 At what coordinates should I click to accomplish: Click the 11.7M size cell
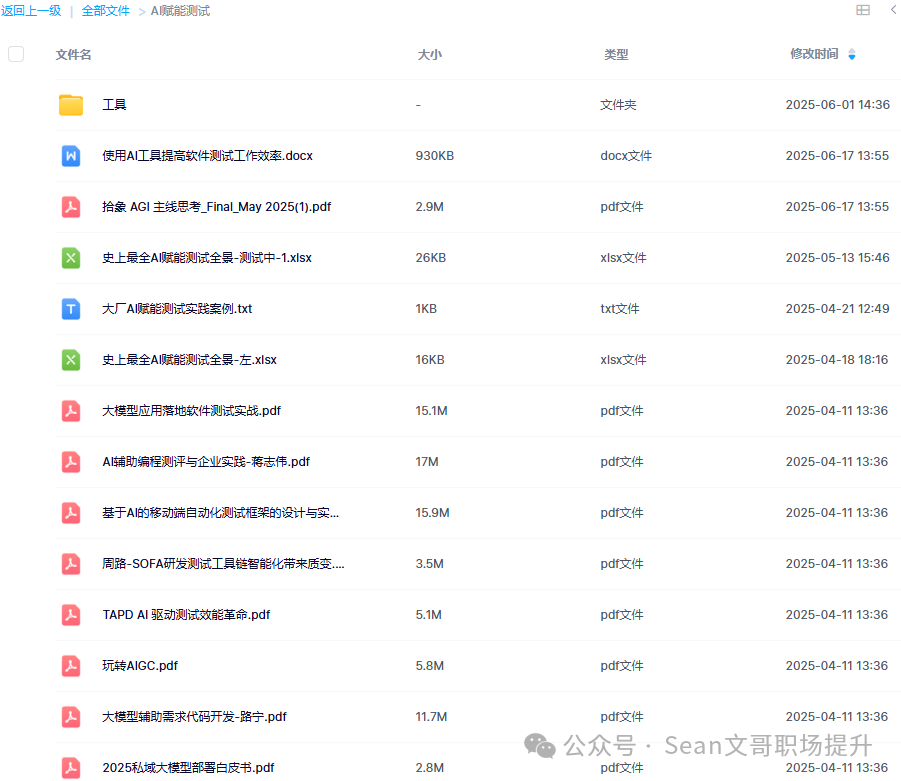click(x=432, y=717)
